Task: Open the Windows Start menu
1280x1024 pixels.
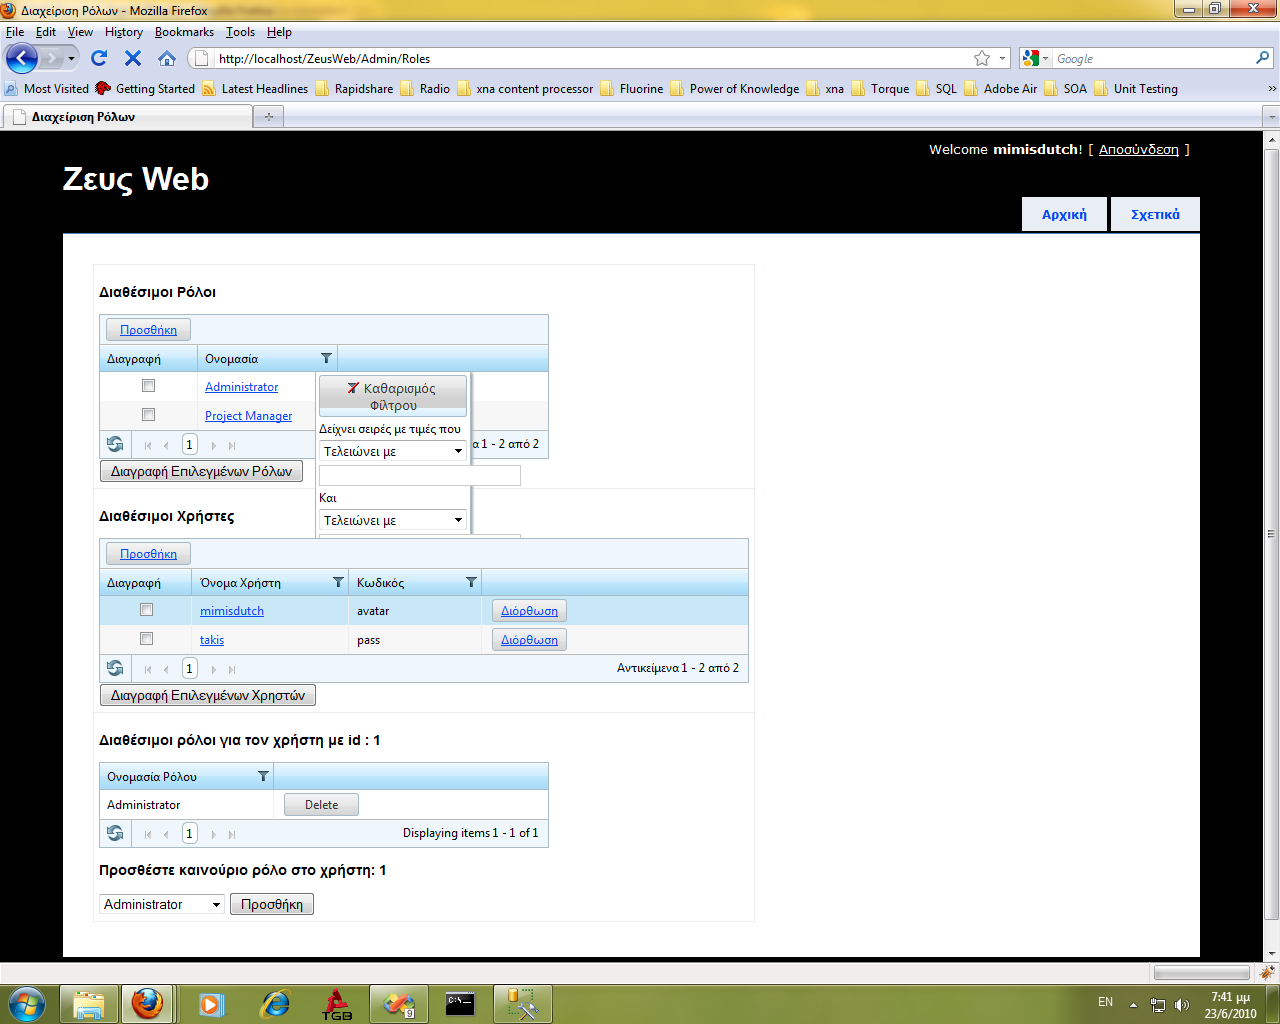Action: tap(26, 1003)
